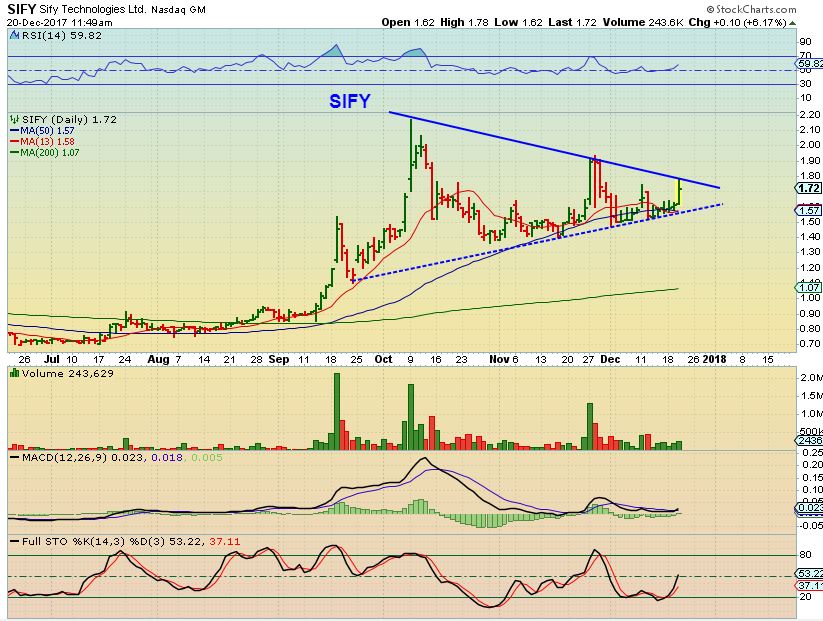Click the 'MA(50) 1.57' legend text
Viewport: 823px width, 621px height.
click(47, 130)
